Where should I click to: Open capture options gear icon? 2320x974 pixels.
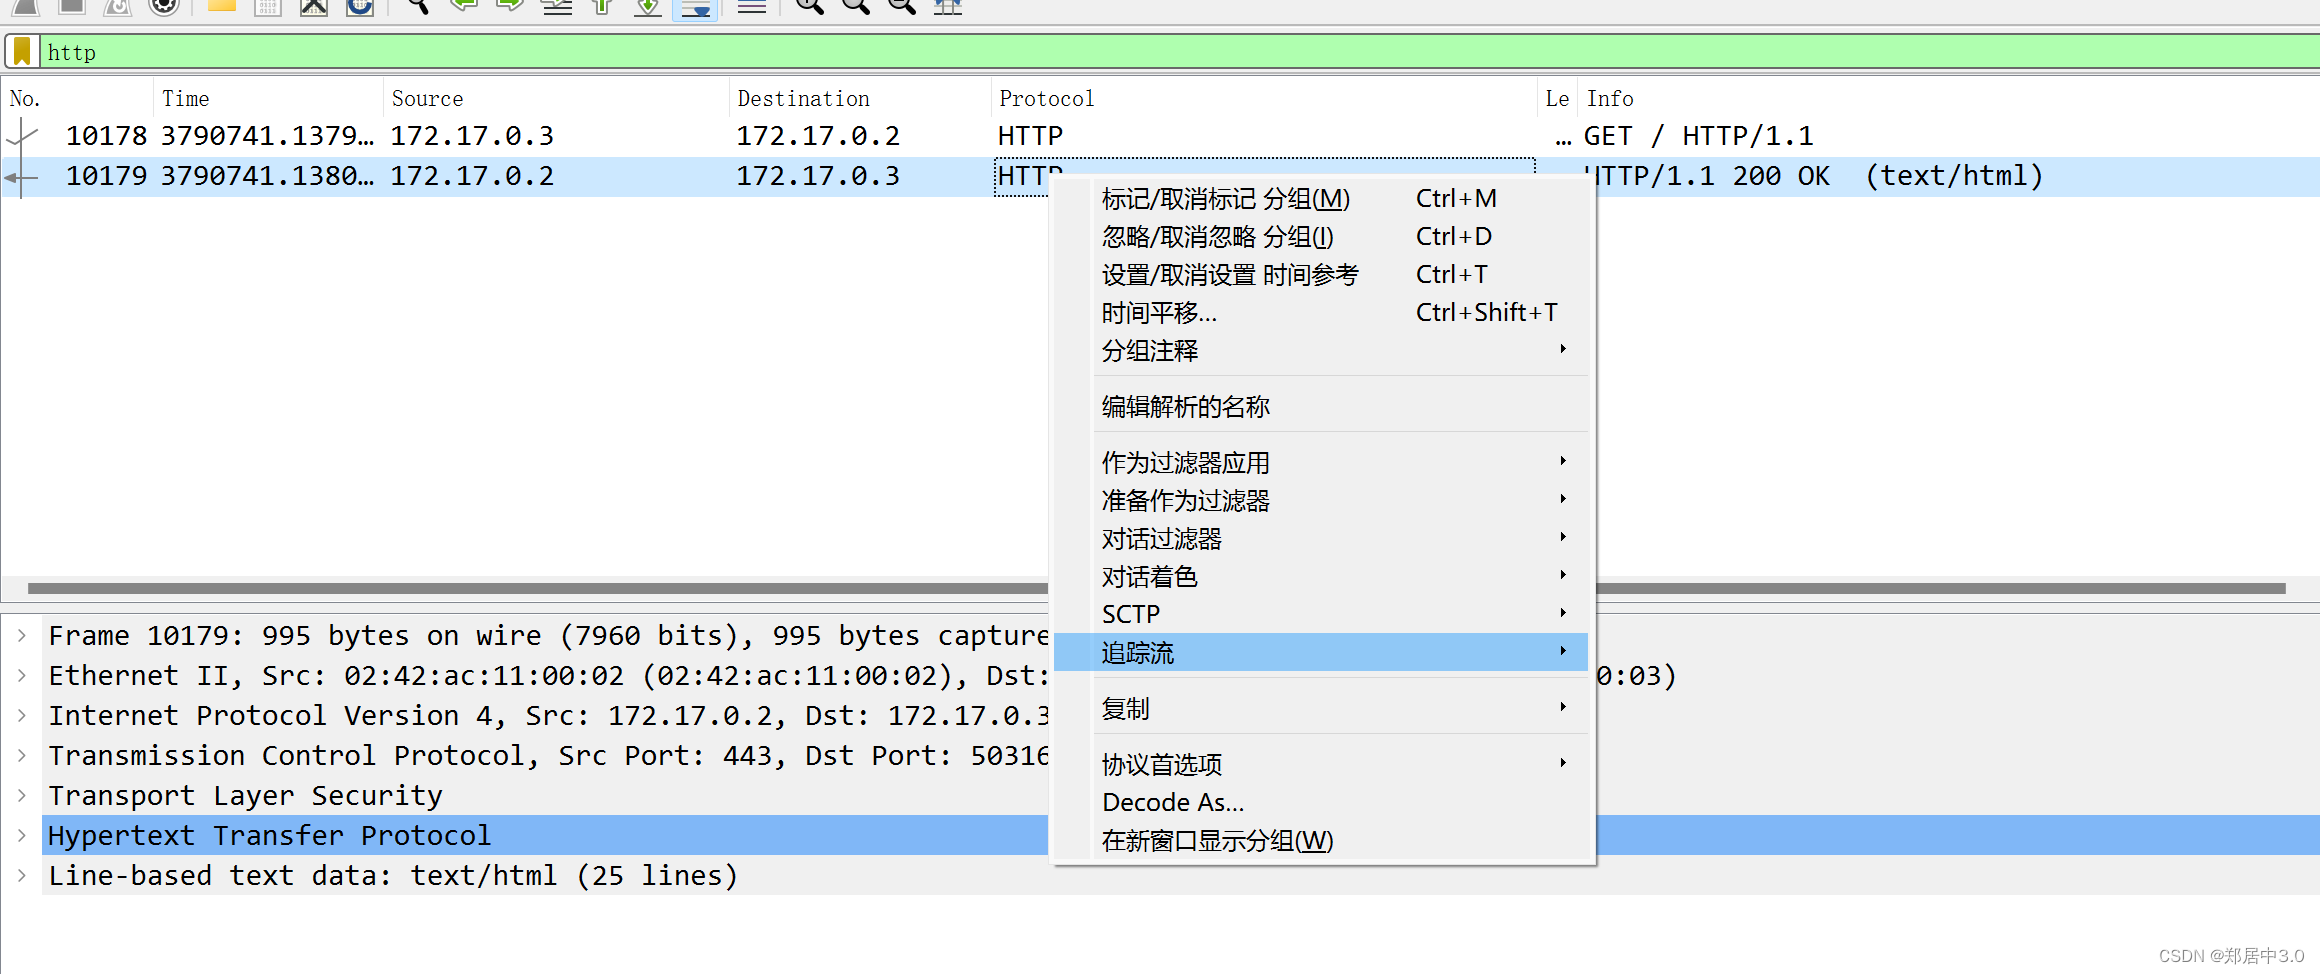[163, 6]
